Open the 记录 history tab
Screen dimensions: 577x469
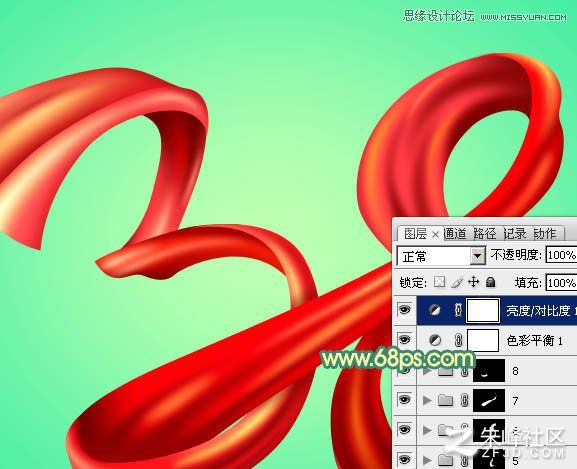click(515, 234)
